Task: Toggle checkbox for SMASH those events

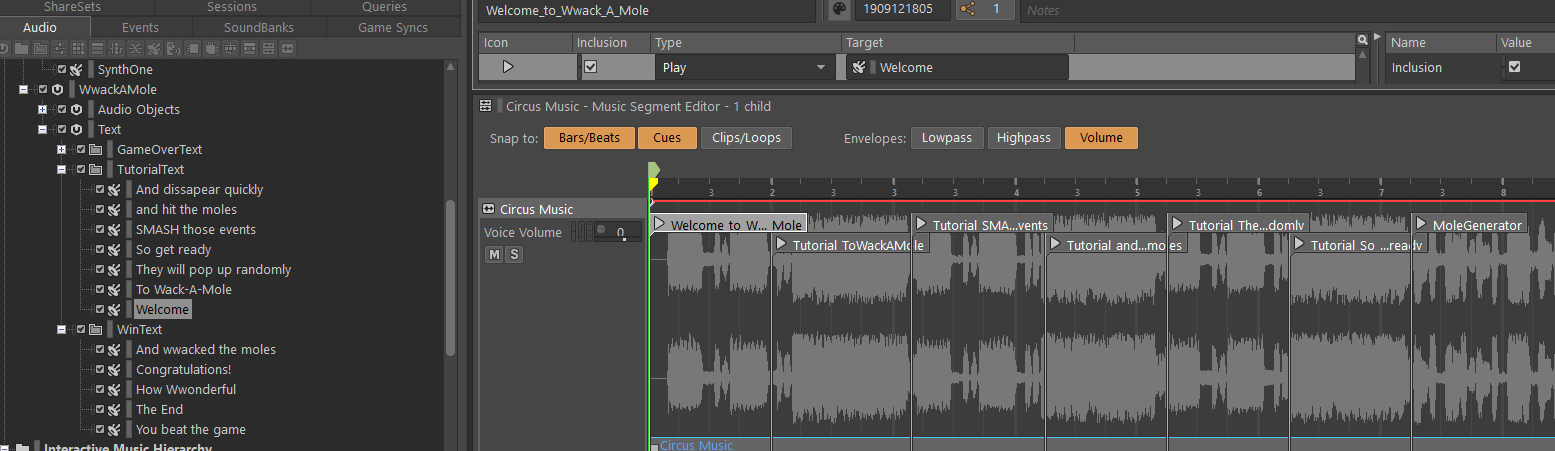Action: tap(100, 230)
